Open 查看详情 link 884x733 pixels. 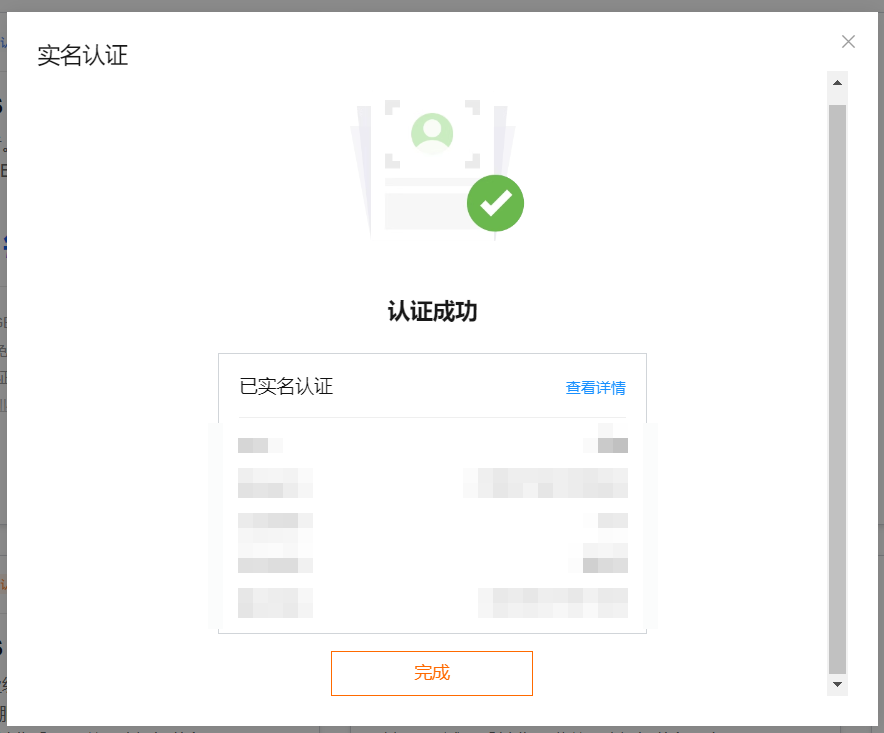point(595,388)
